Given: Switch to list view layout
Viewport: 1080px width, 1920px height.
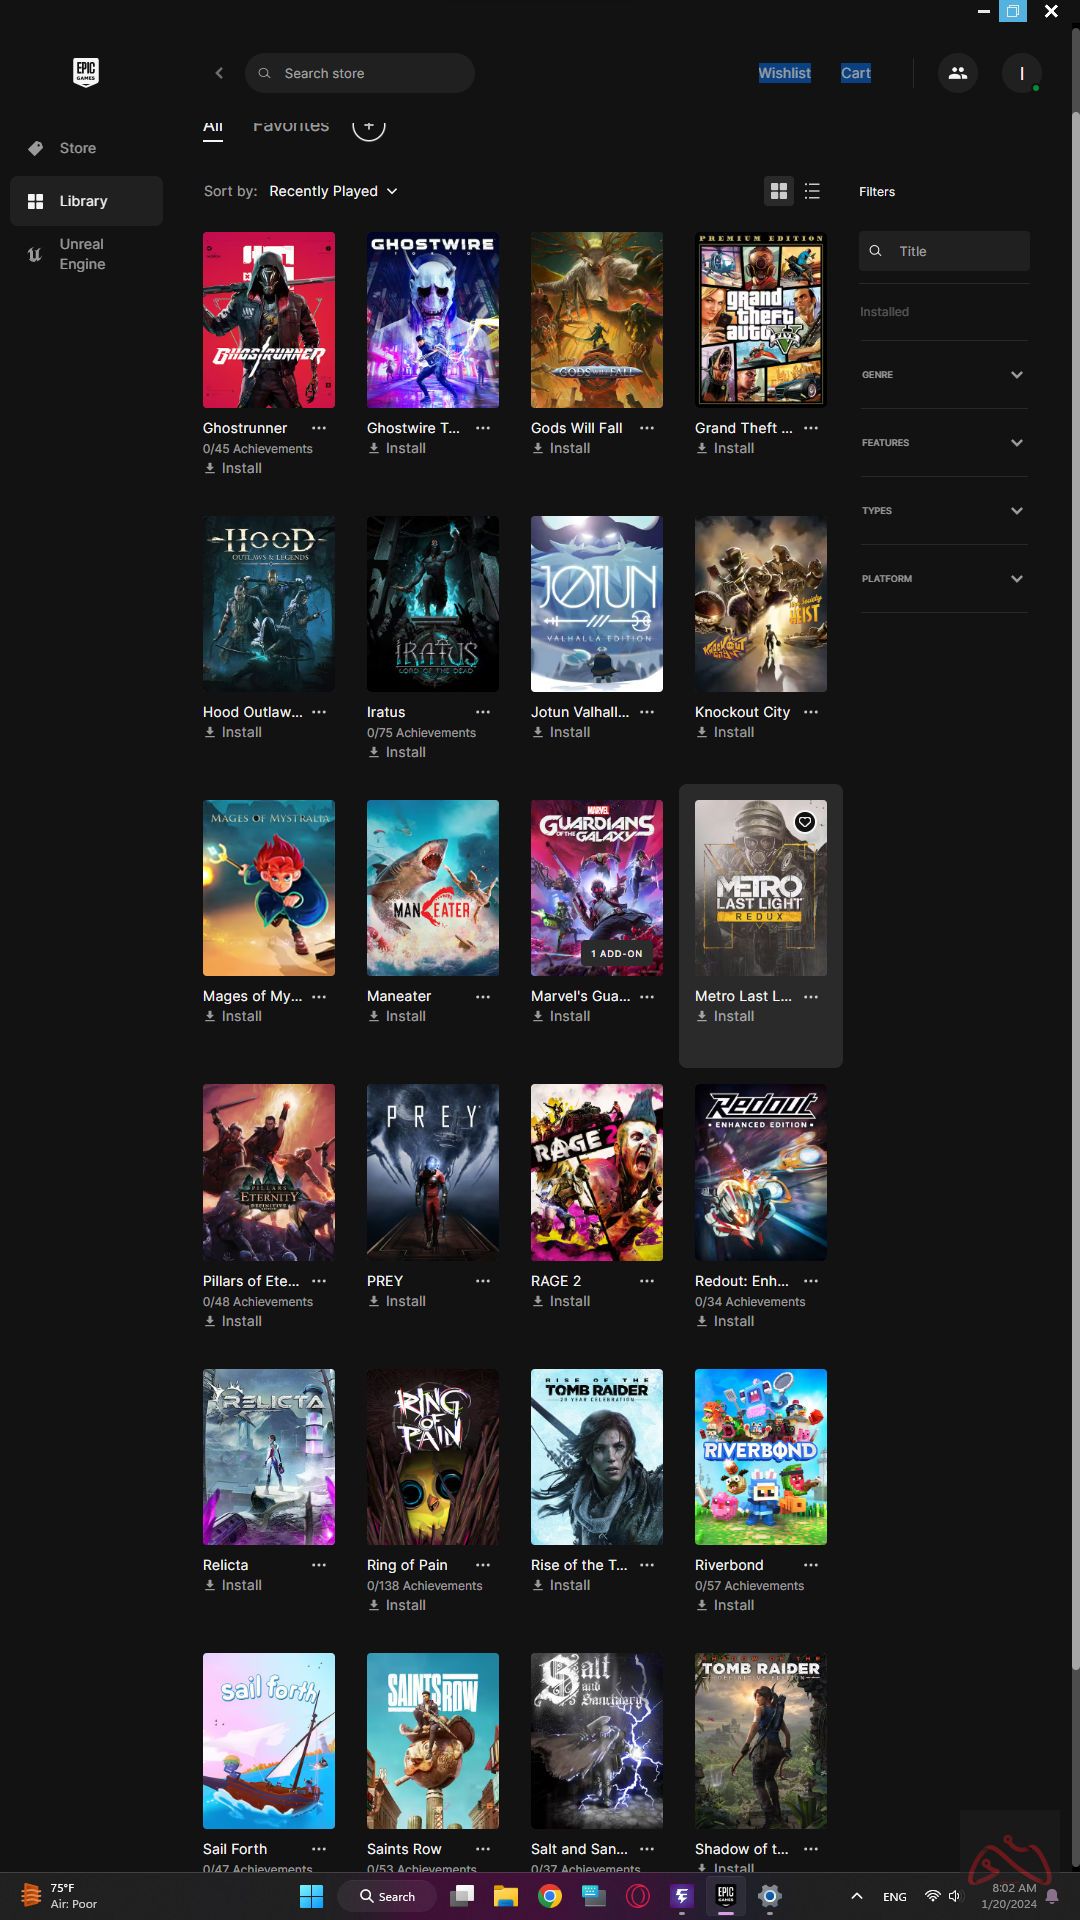Looking at the screenshot, I should tap(812, 191).
